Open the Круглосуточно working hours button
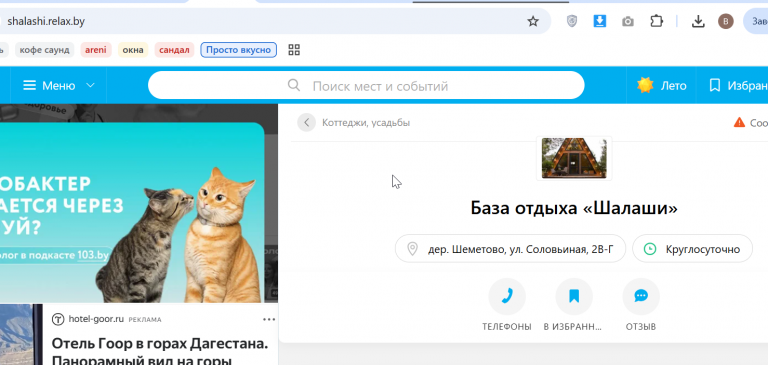This screenshot has height=365, width=768. tap(692, 249)
